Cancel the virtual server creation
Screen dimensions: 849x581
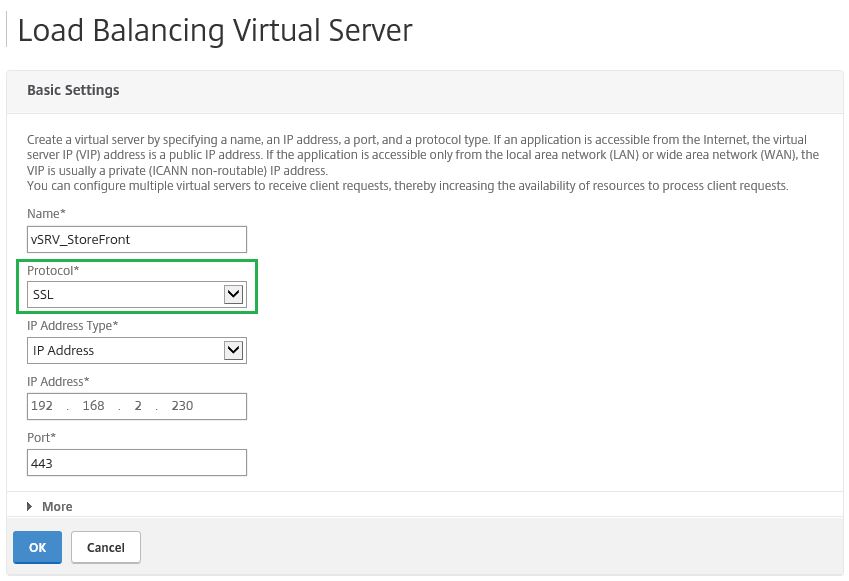click(105, 547)
